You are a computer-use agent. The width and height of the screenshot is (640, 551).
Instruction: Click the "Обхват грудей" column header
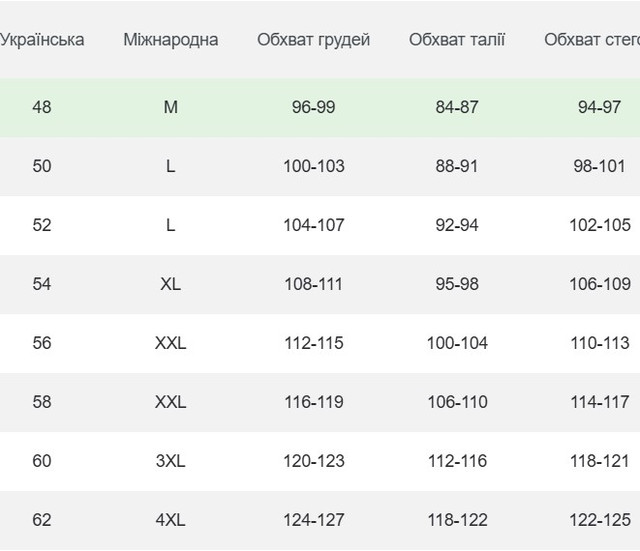click(x=313, y=40)
